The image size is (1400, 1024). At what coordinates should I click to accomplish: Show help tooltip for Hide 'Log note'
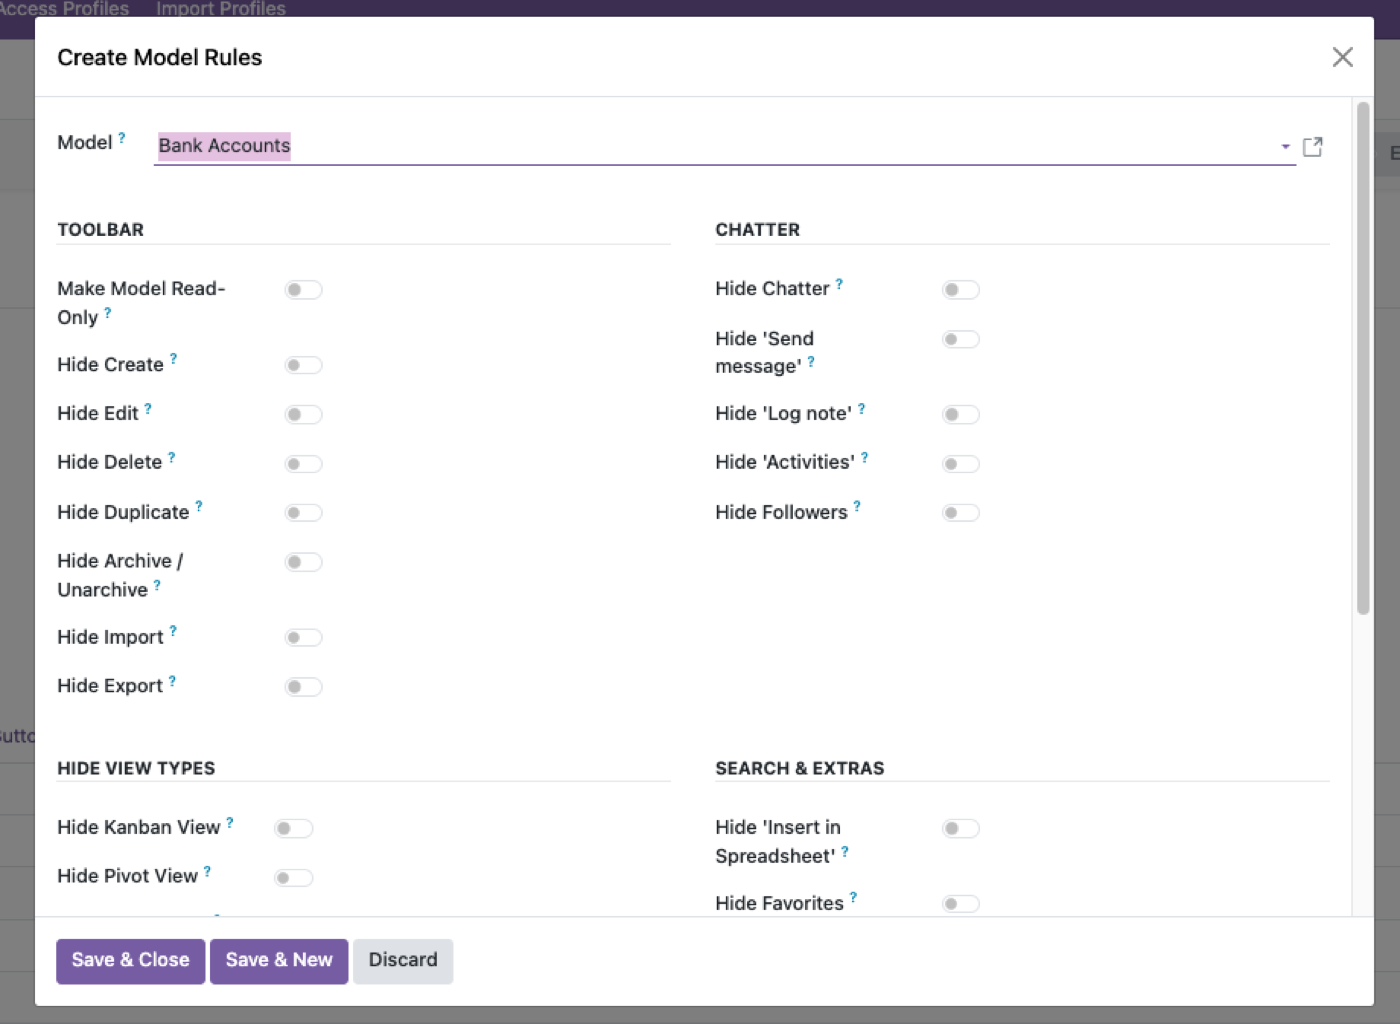coord(861,409)
